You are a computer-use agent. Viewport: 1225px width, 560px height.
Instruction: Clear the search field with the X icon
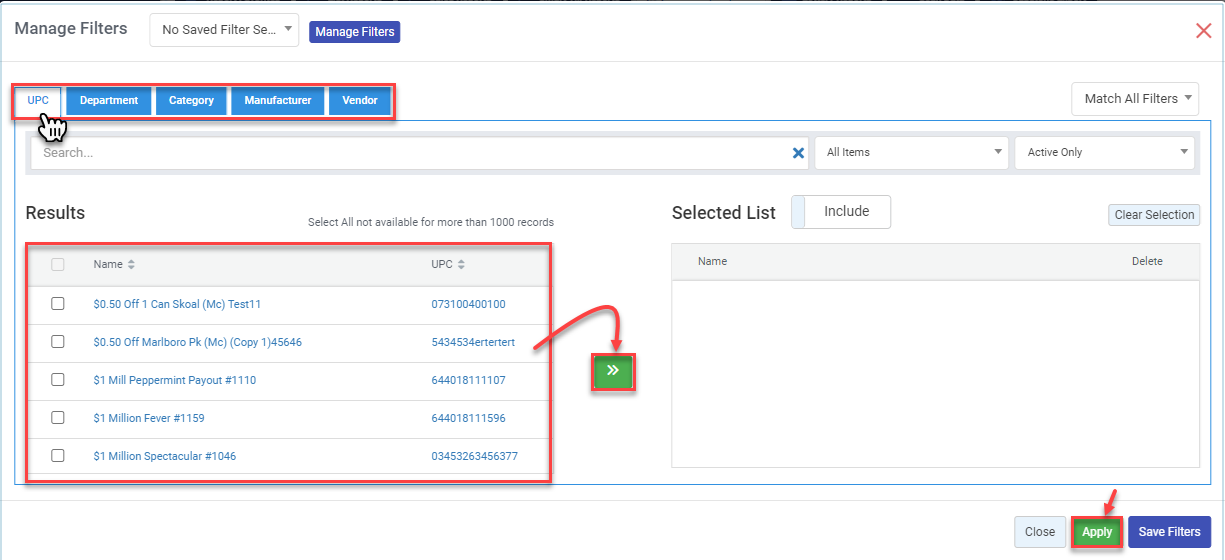coord(798,153)
